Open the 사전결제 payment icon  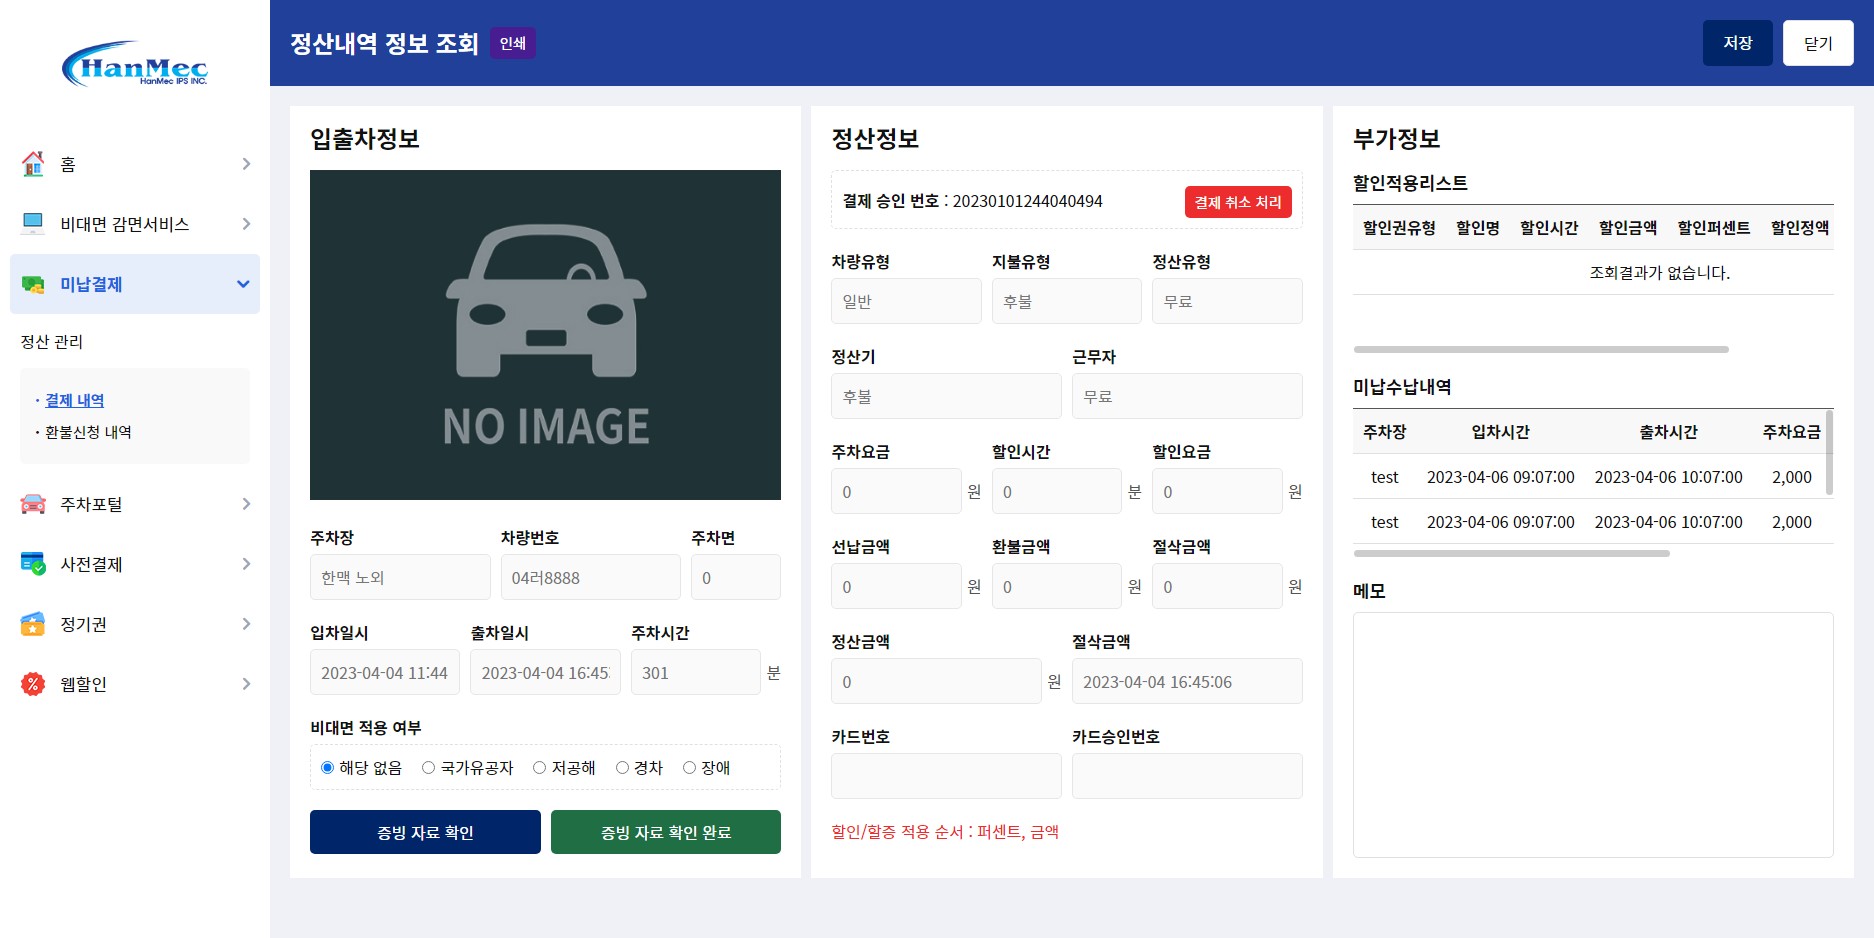[31, 564]
